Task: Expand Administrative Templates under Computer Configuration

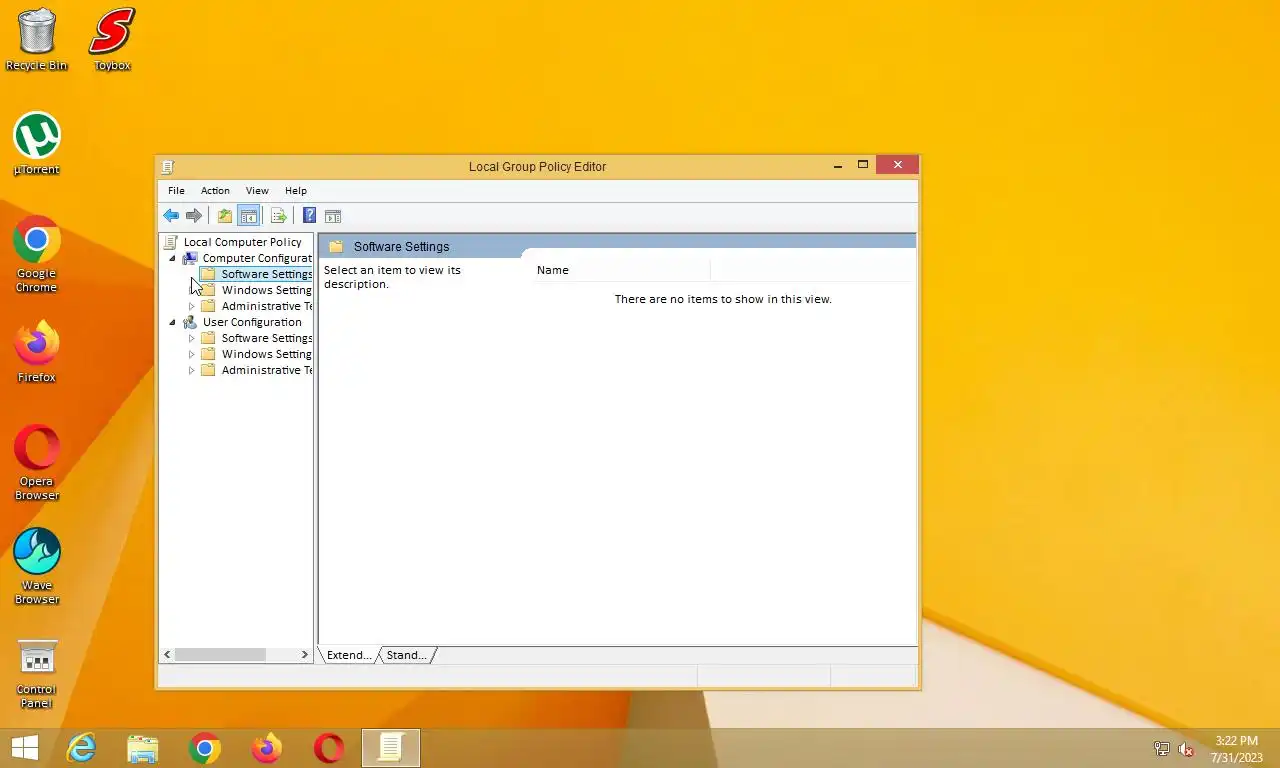Action: click(192, 306)
